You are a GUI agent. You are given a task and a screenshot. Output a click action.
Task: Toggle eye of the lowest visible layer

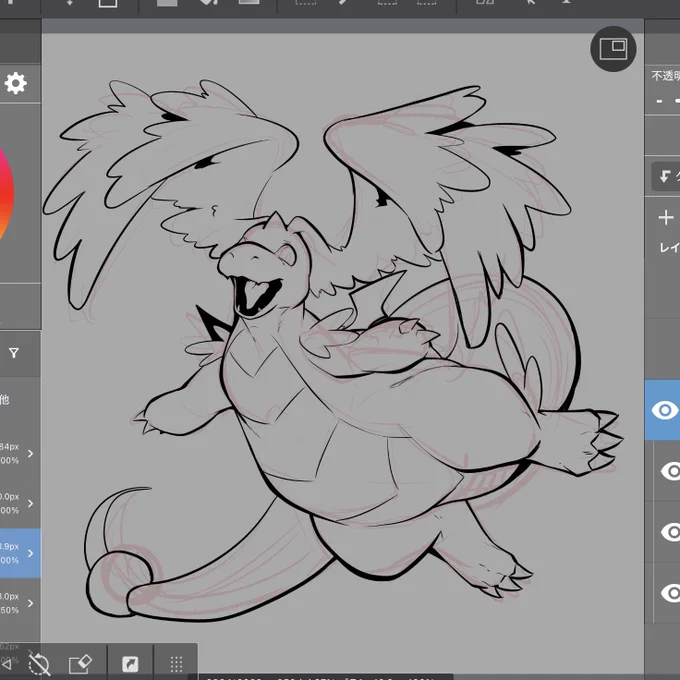(670, 593)
